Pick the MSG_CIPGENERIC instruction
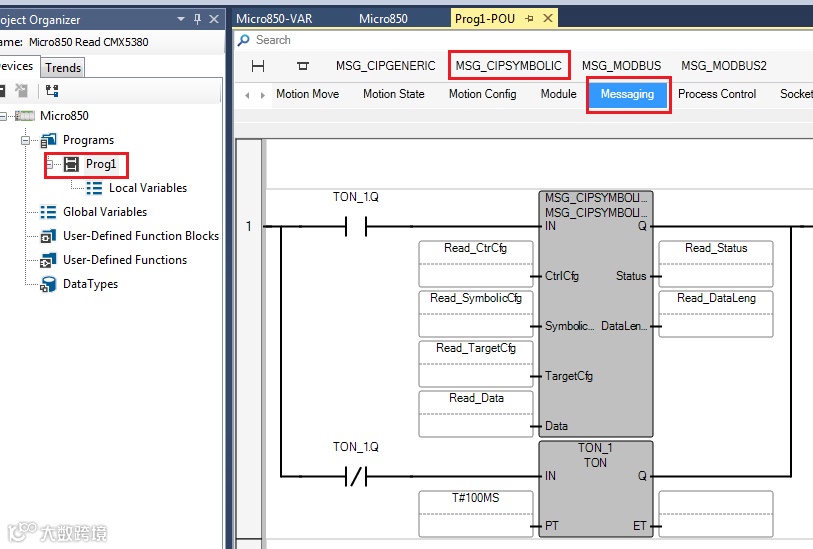This screenshot has height=549, width=813. [x=386, y=66]
